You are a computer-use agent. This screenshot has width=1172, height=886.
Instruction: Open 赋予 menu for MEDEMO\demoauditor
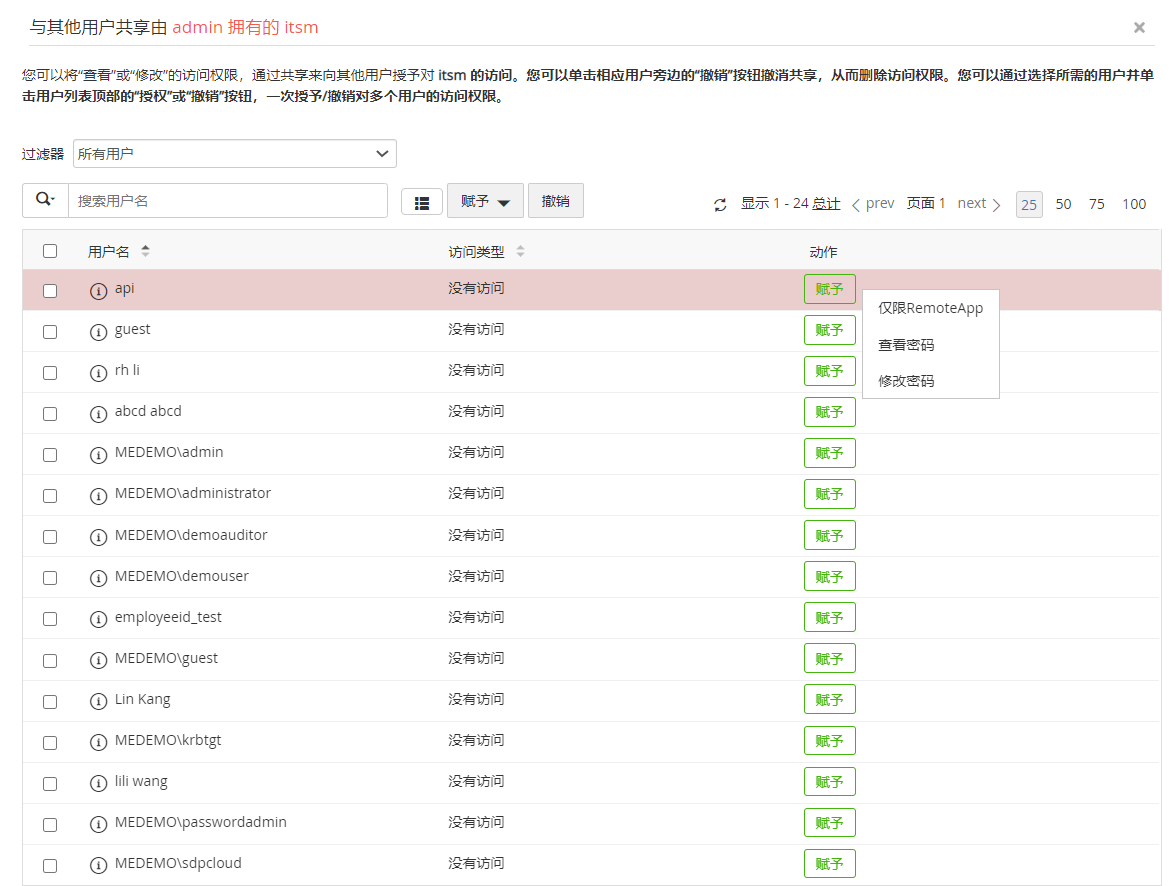coord(830,536)
